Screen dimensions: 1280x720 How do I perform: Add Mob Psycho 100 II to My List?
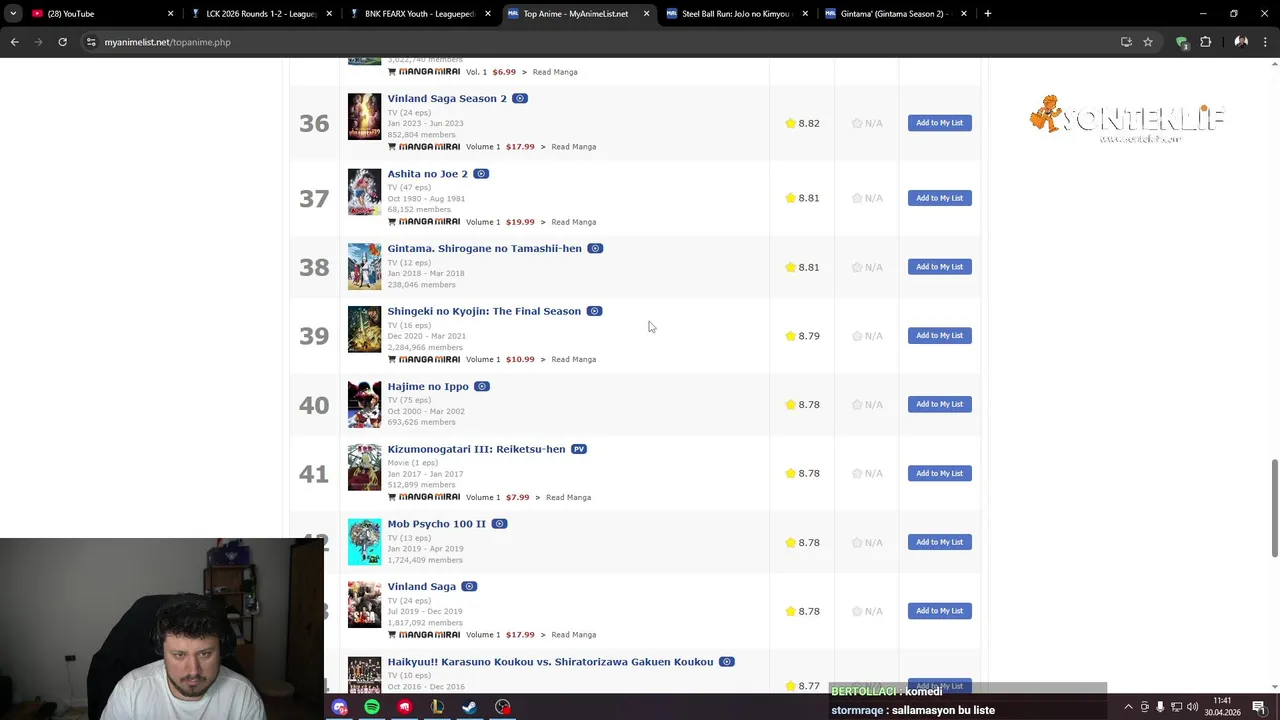pos(939,542)
